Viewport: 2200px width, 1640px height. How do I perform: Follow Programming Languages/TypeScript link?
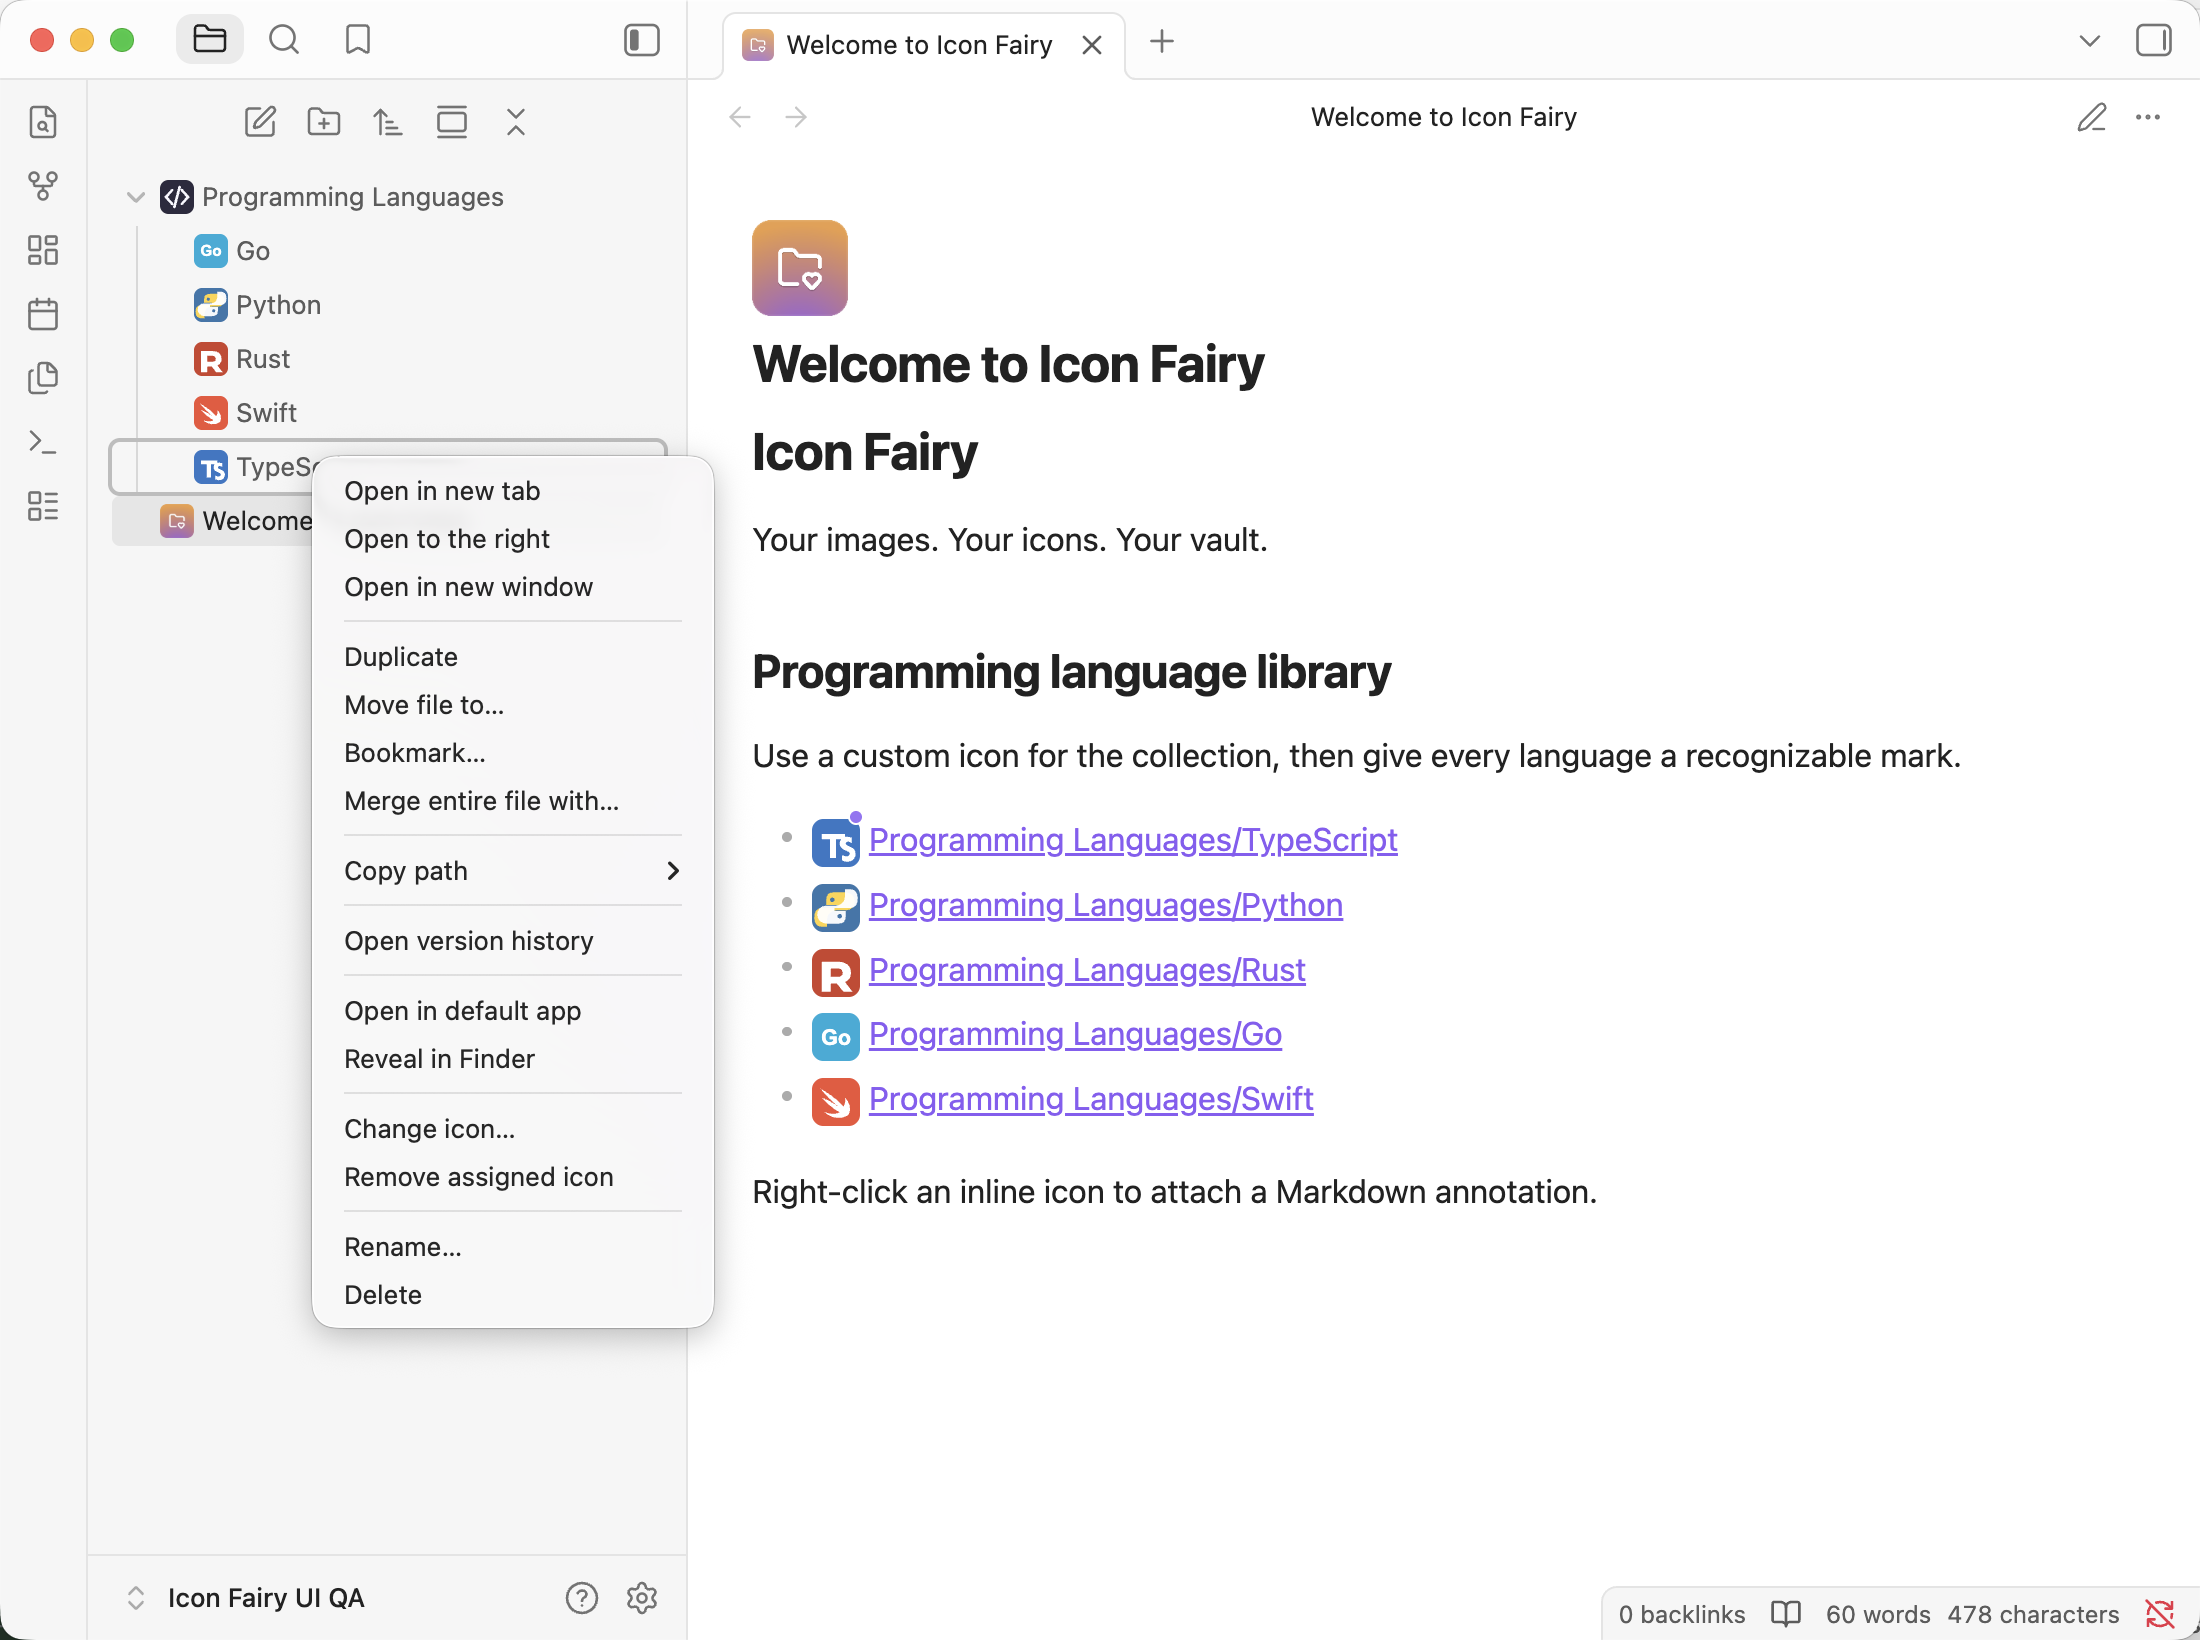pyautogui.click(x=1133, y=840)
